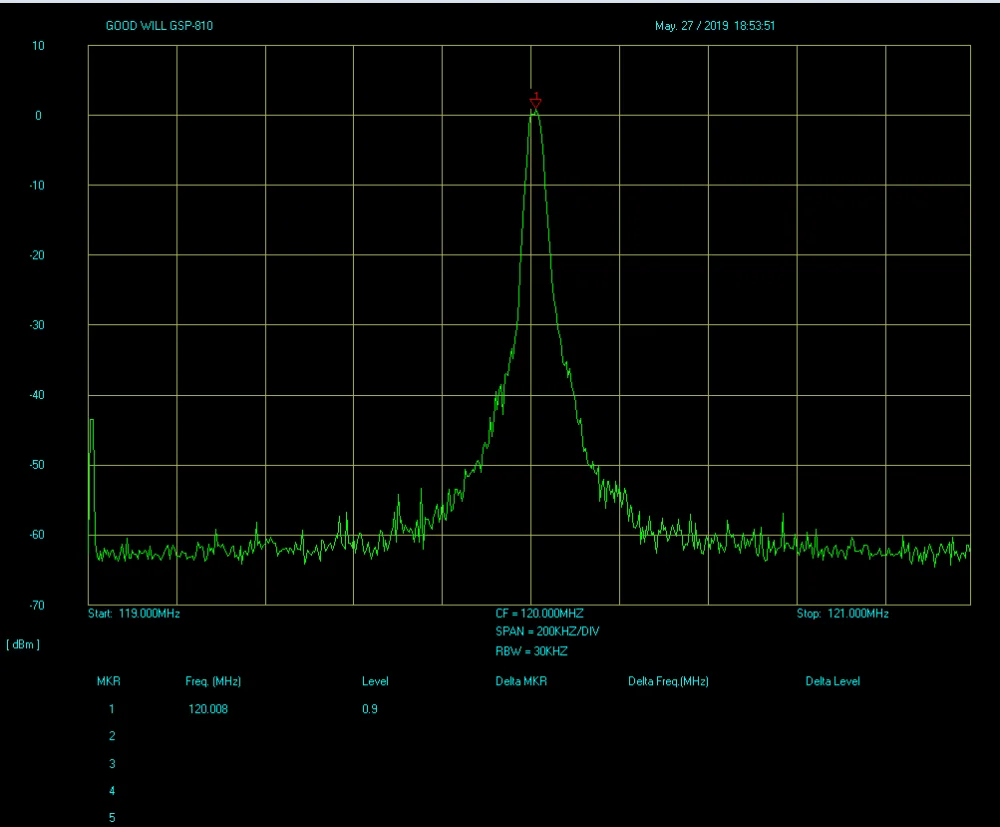Image resolution: width=1000 pixels, height=827 pixels.
Task: Click marker row number 3
Action: (112, 763)
